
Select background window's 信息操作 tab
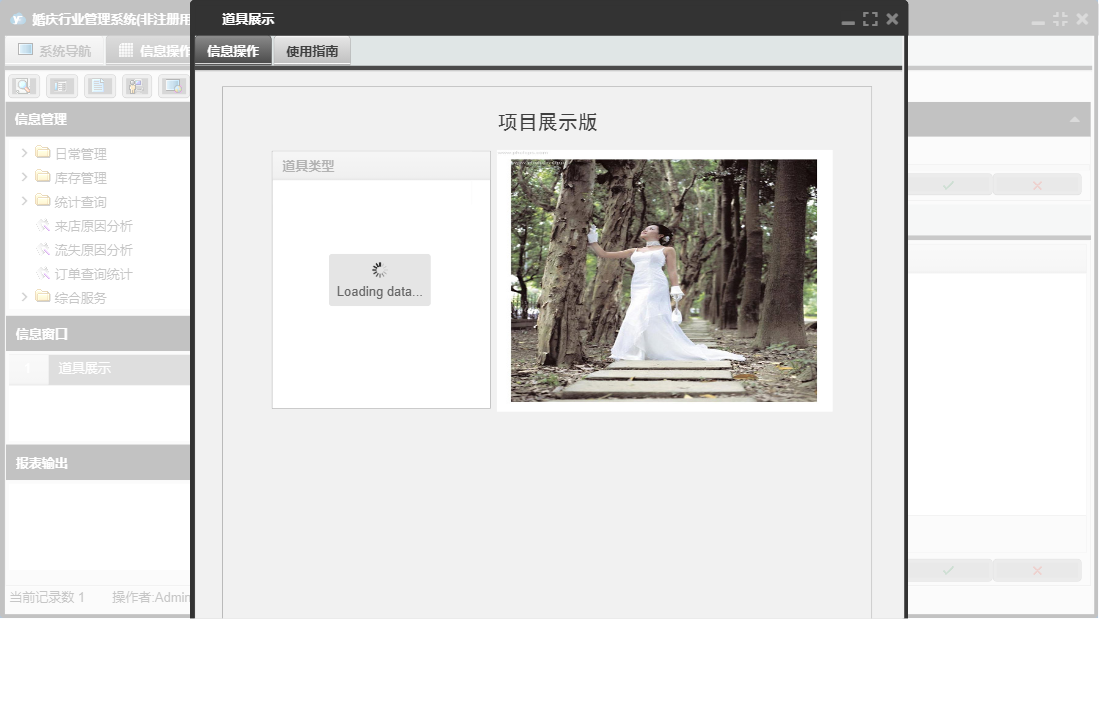coord(151,50)
